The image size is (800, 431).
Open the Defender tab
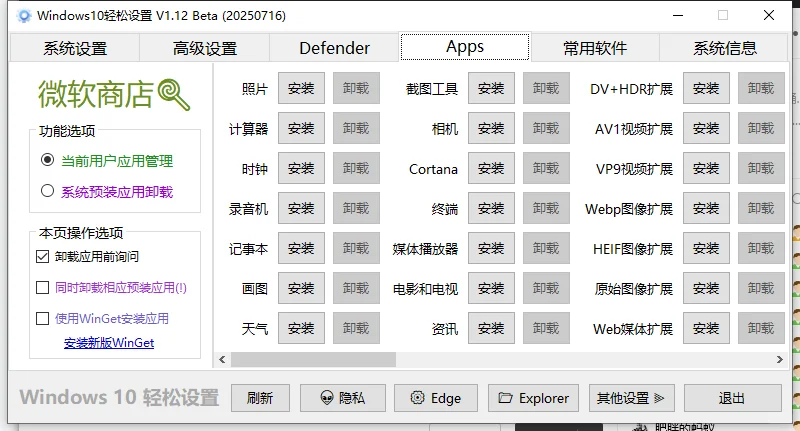(334, 48)
